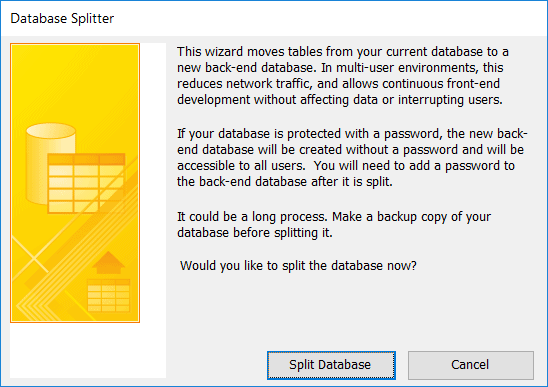Click the orange upward arrow graphic
This screenshot has height=387, width=548.
tap(108, 263)
